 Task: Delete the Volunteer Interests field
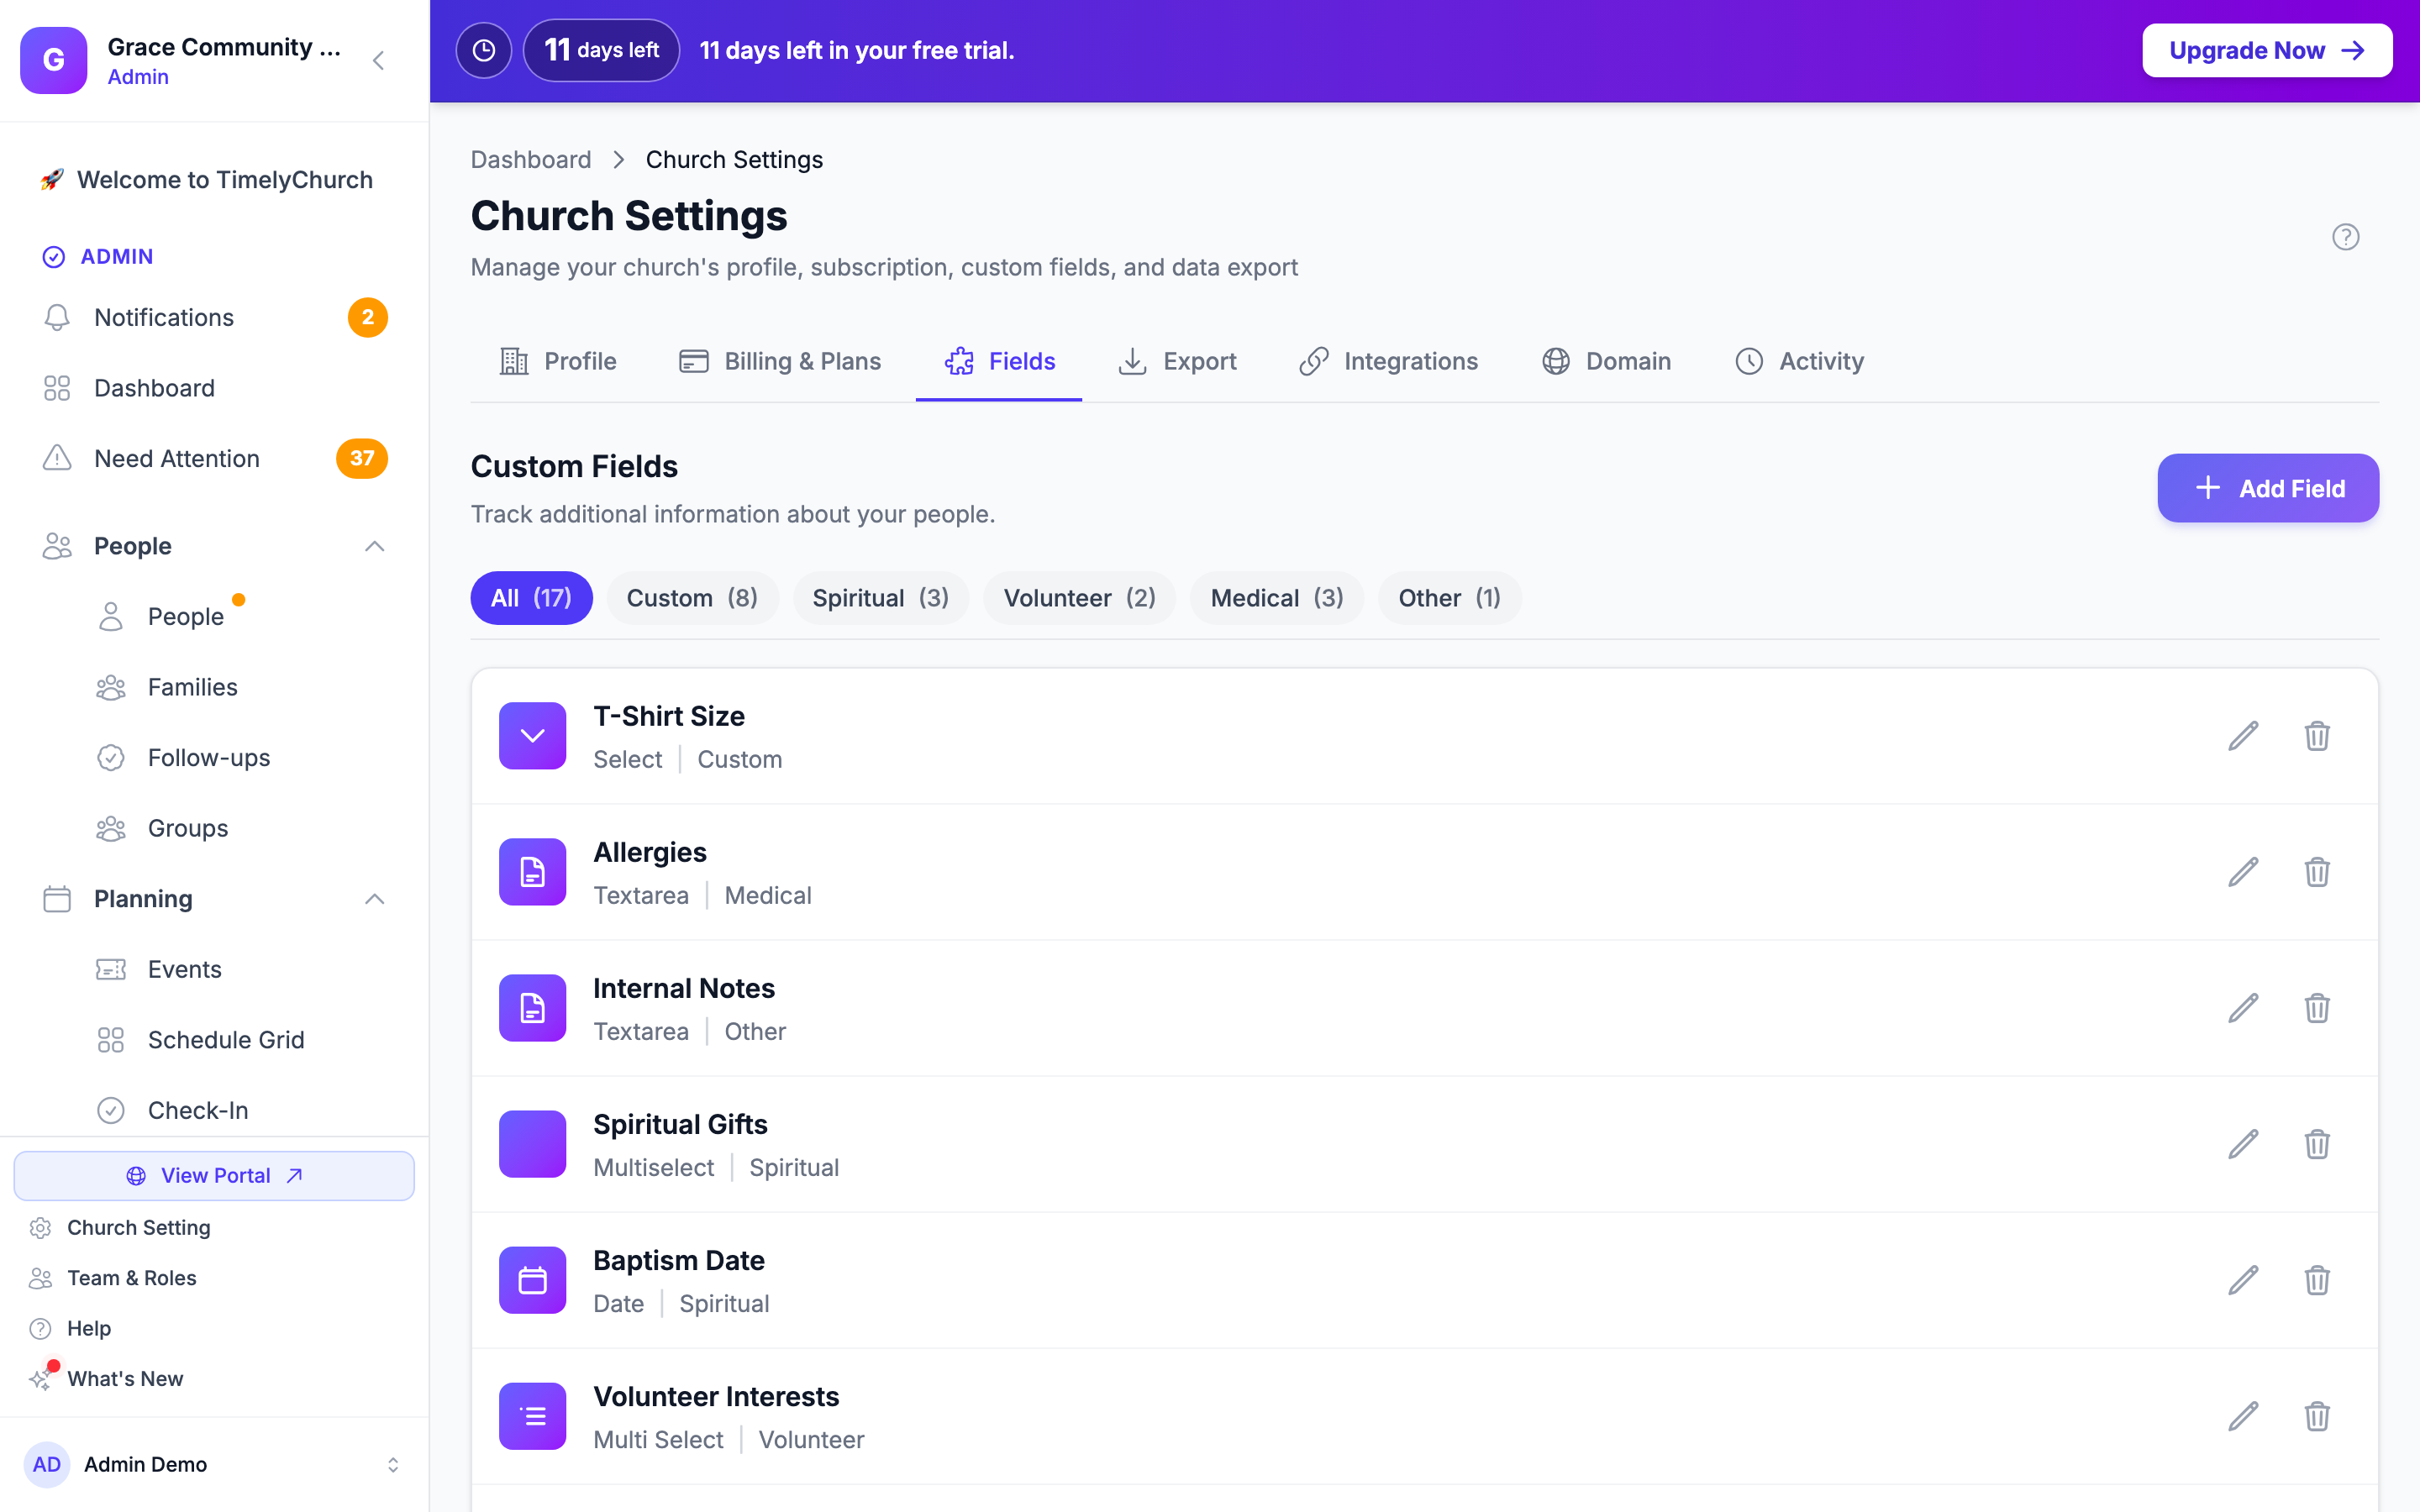pyautogui.click(x=2317, y=1416)
